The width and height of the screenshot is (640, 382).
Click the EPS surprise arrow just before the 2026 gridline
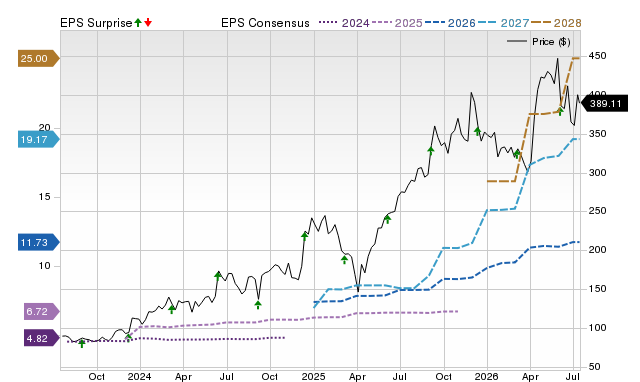(x=478, y=131)
